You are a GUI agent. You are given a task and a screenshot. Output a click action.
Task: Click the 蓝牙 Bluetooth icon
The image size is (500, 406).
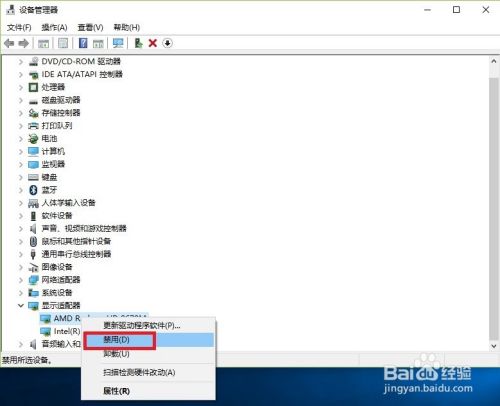[x=33, y=190]
